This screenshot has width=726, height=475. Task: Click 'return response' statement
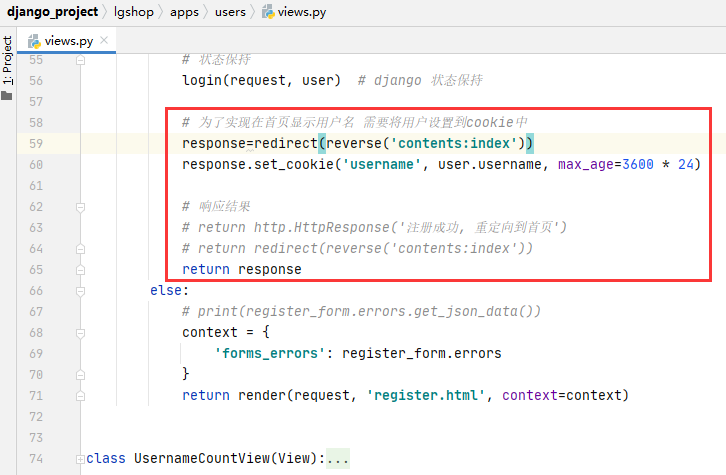point(242,269)
